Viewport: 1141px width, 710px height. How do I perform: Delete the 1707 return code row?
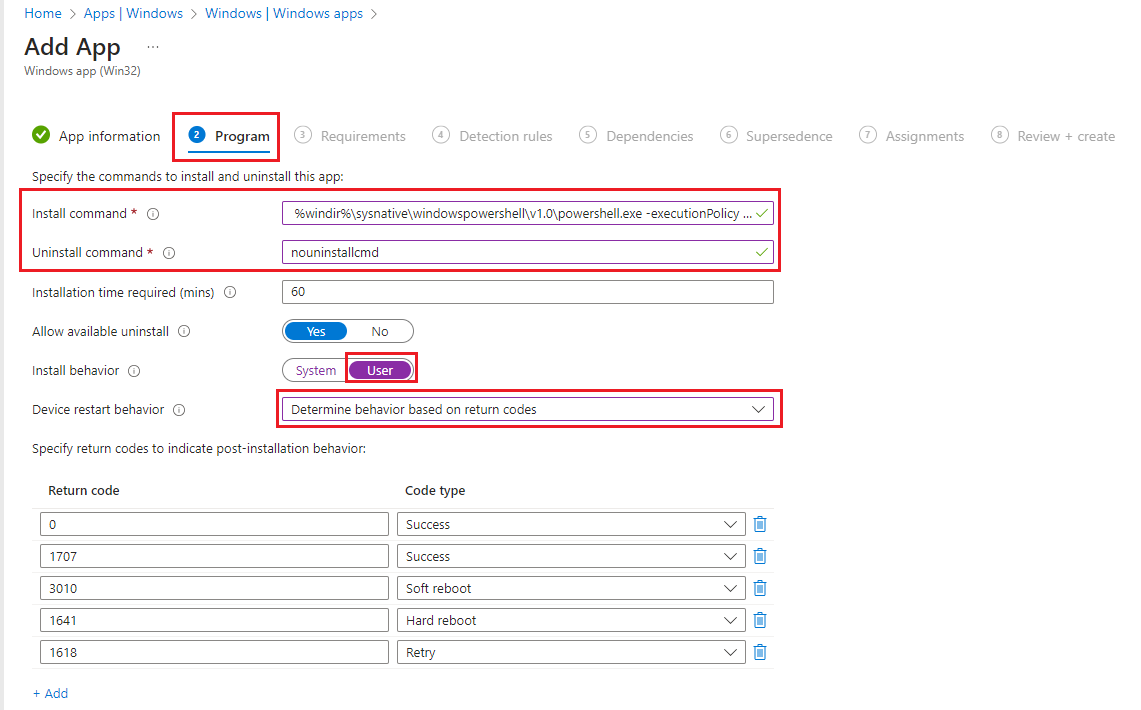click(759, 556)
